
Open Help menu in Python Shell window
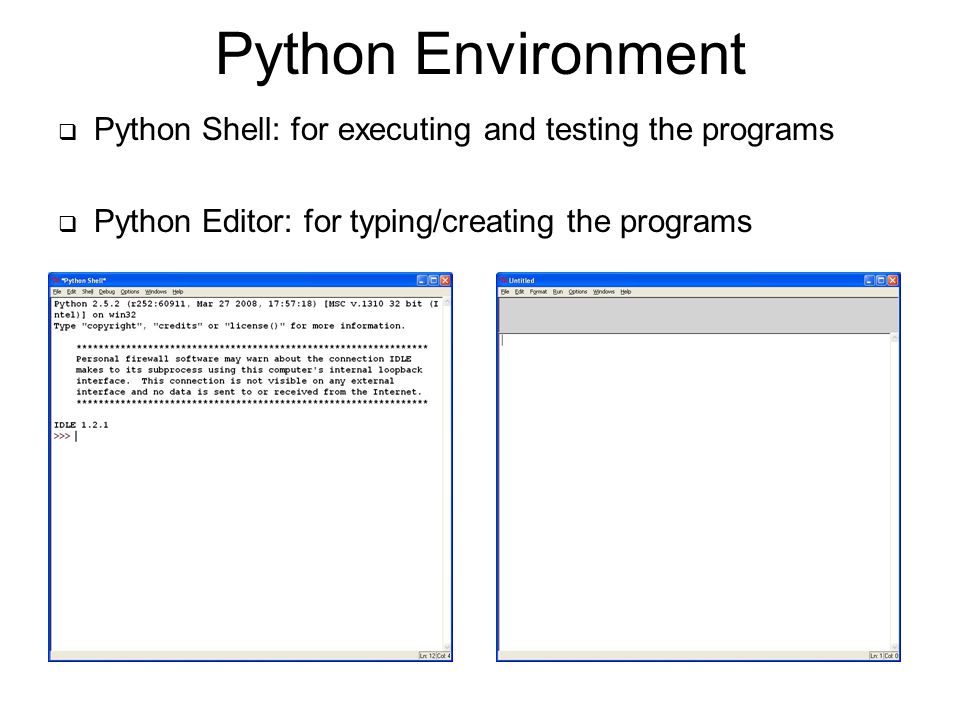coord(178,292)
